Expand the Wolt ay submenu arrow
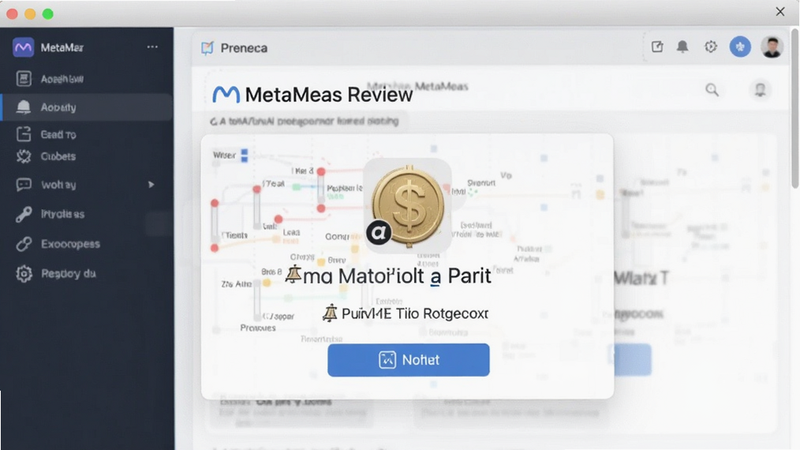This screenshot has width=800, height=450. pyautogui.click(x=151, y=185)
